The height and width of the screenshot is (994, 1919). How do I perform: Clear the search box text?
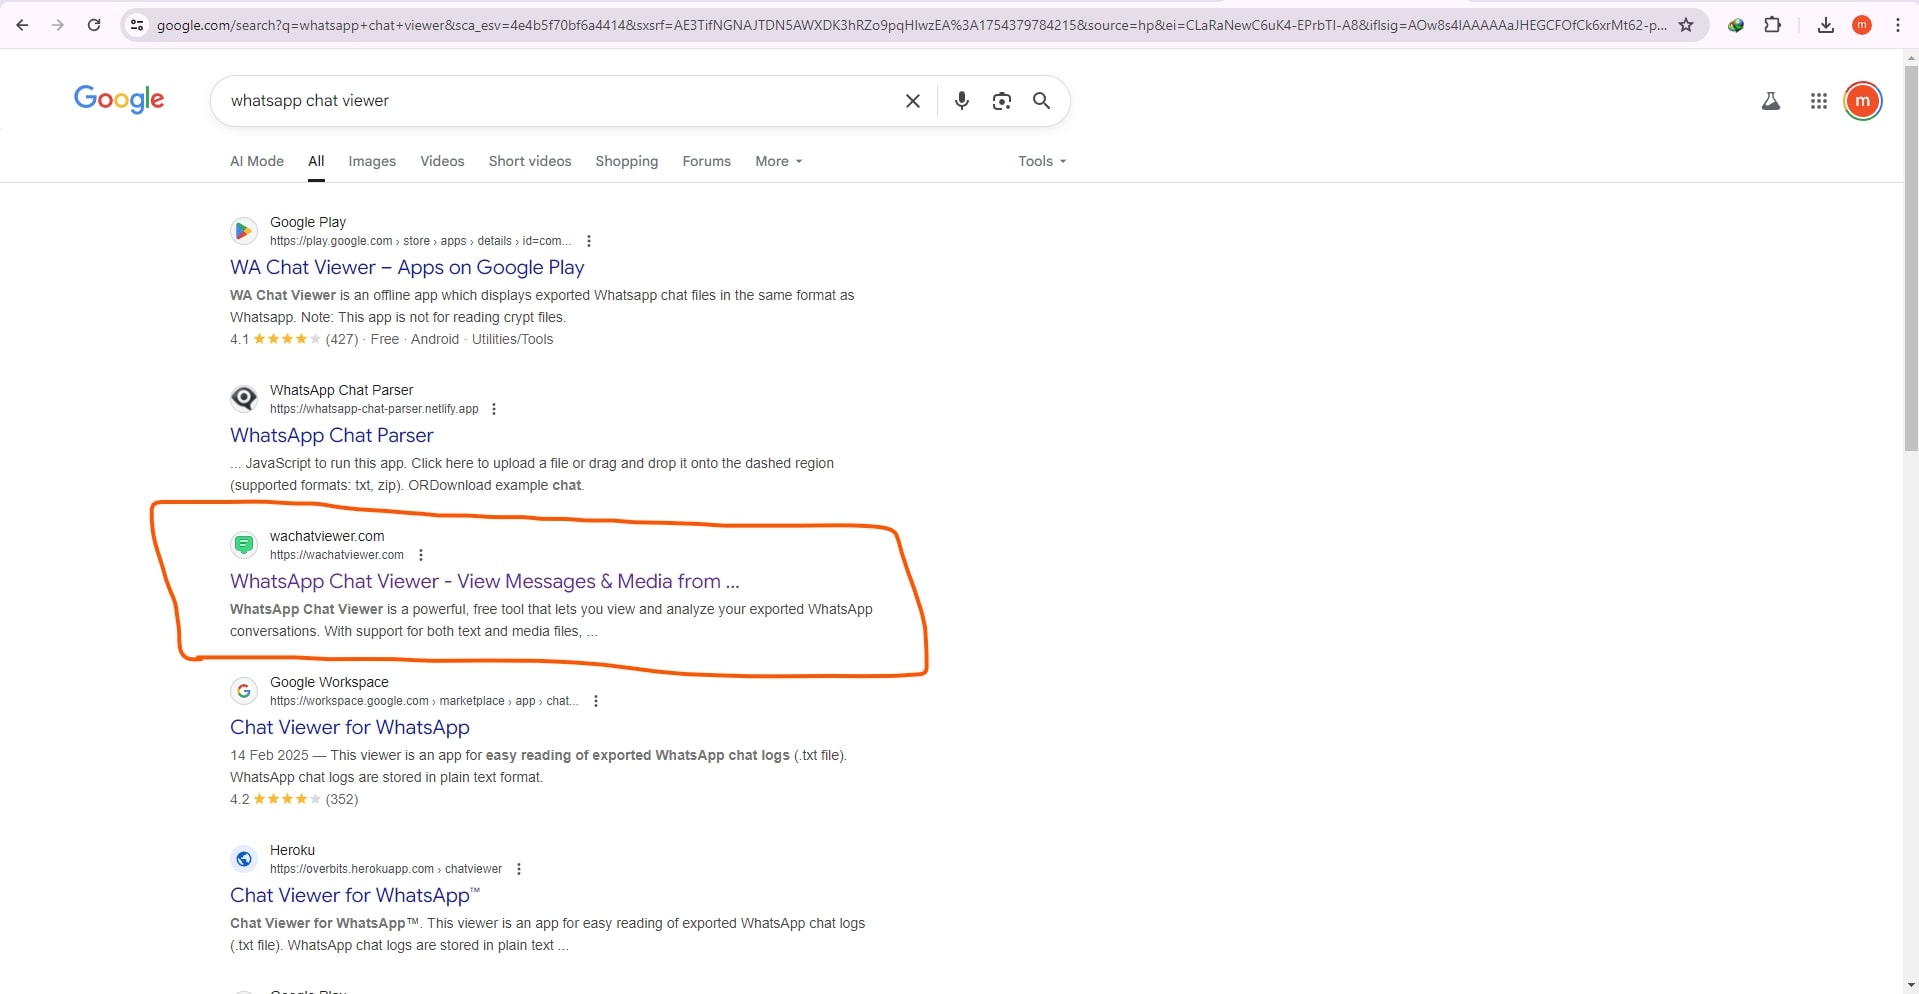click(912, 101)
